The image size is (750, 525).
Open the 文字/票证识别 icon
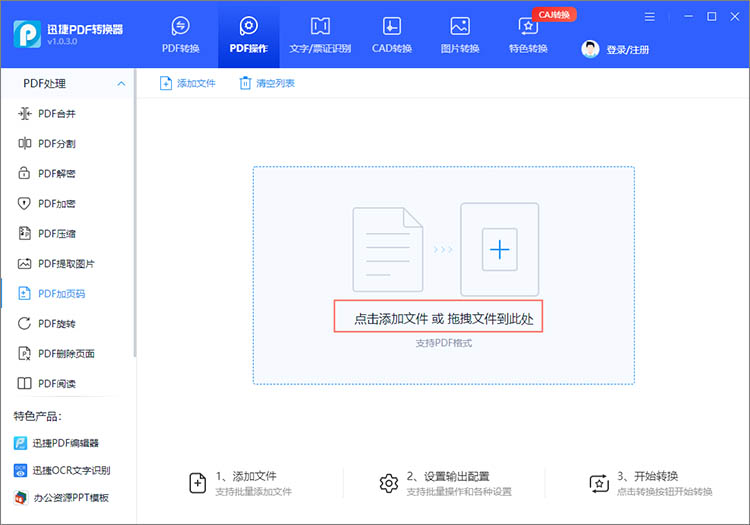320,26
